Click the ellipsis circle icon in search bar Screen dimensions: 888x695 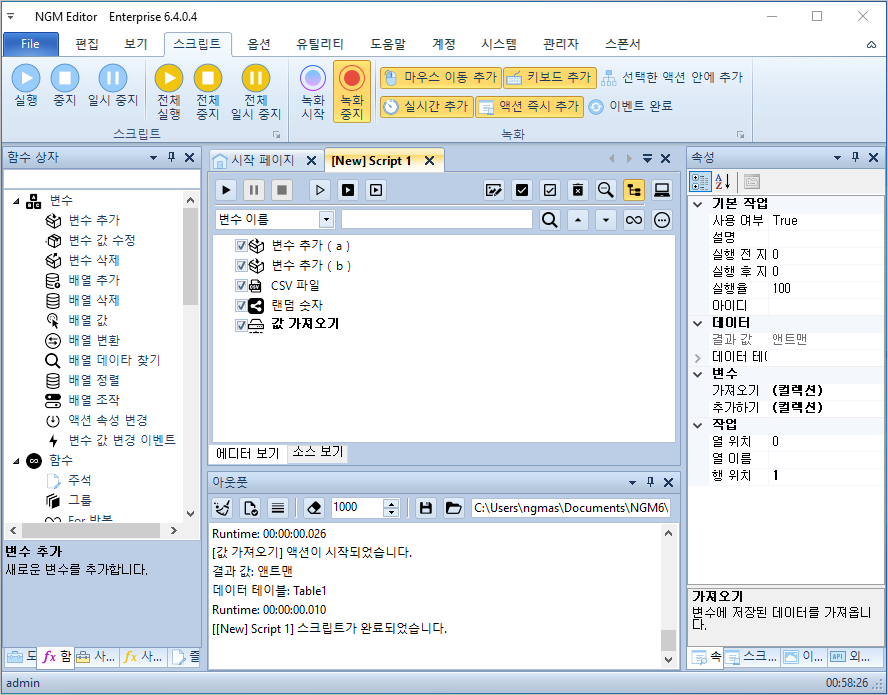[661, 220]
